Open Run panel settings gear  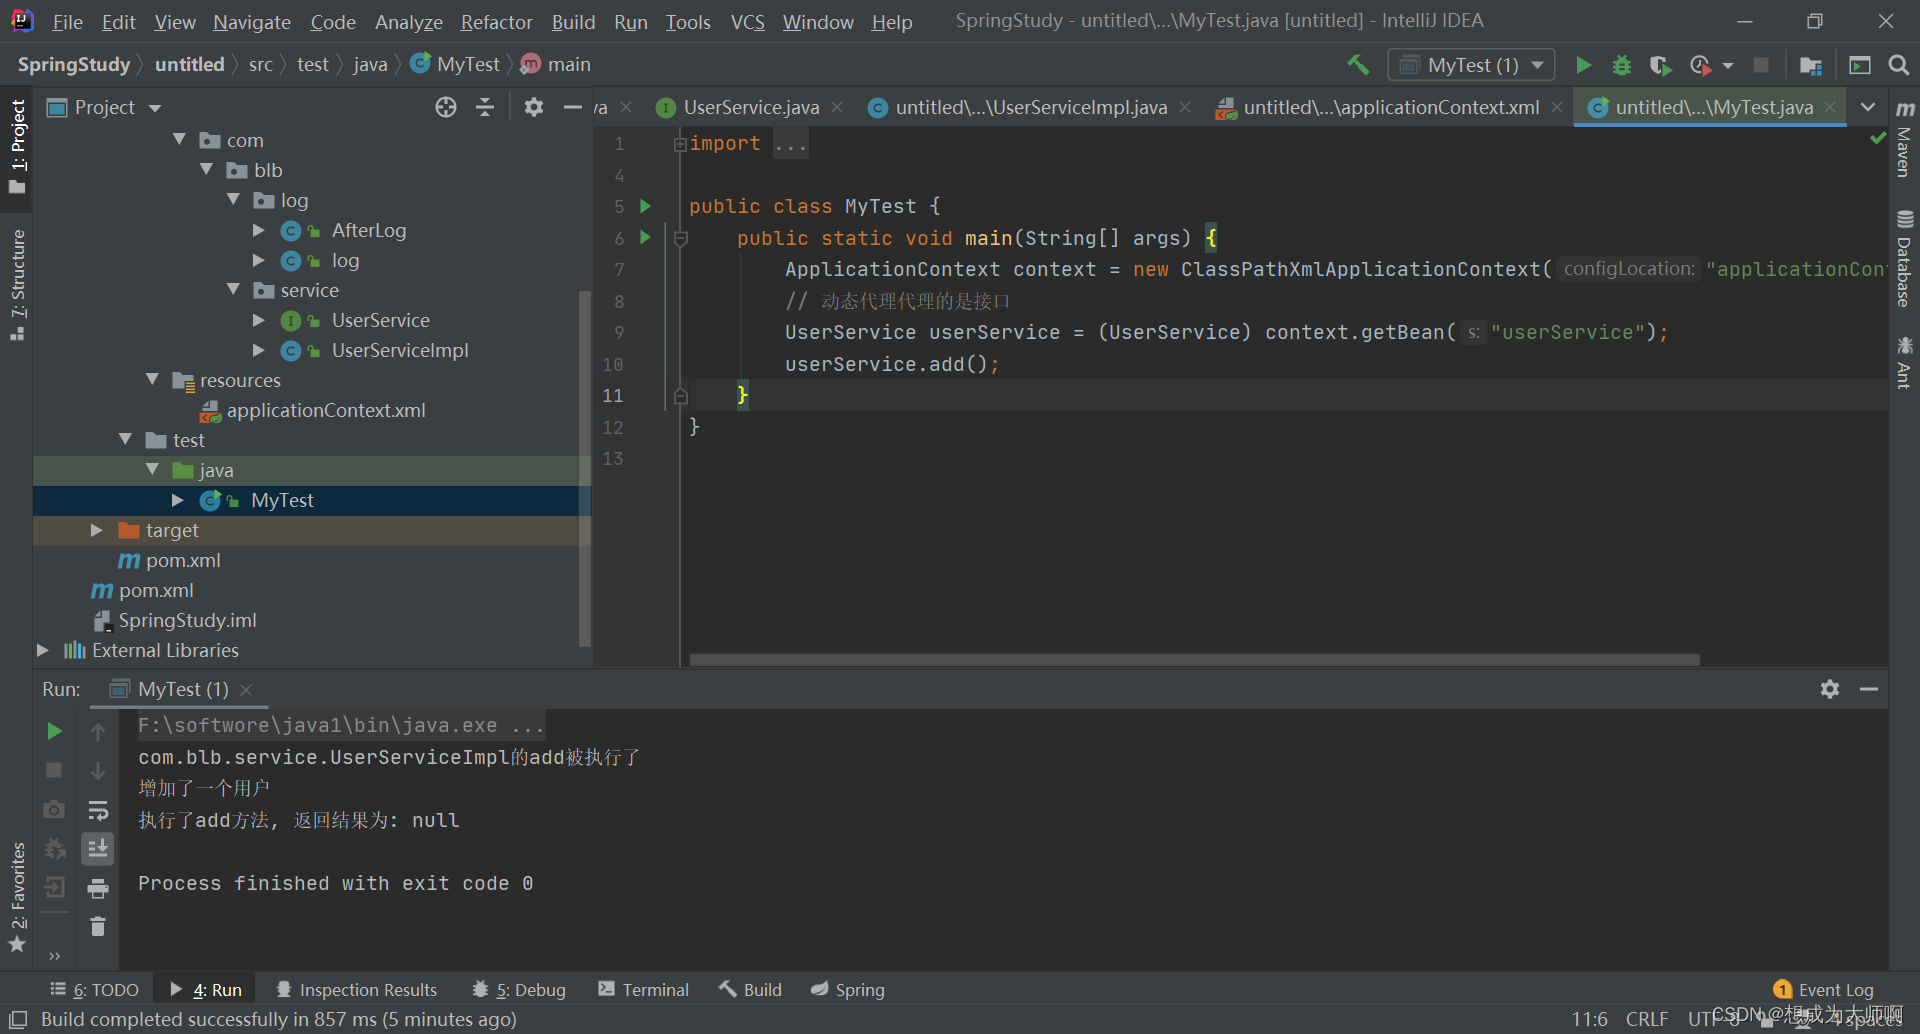tap(1830, 689)
